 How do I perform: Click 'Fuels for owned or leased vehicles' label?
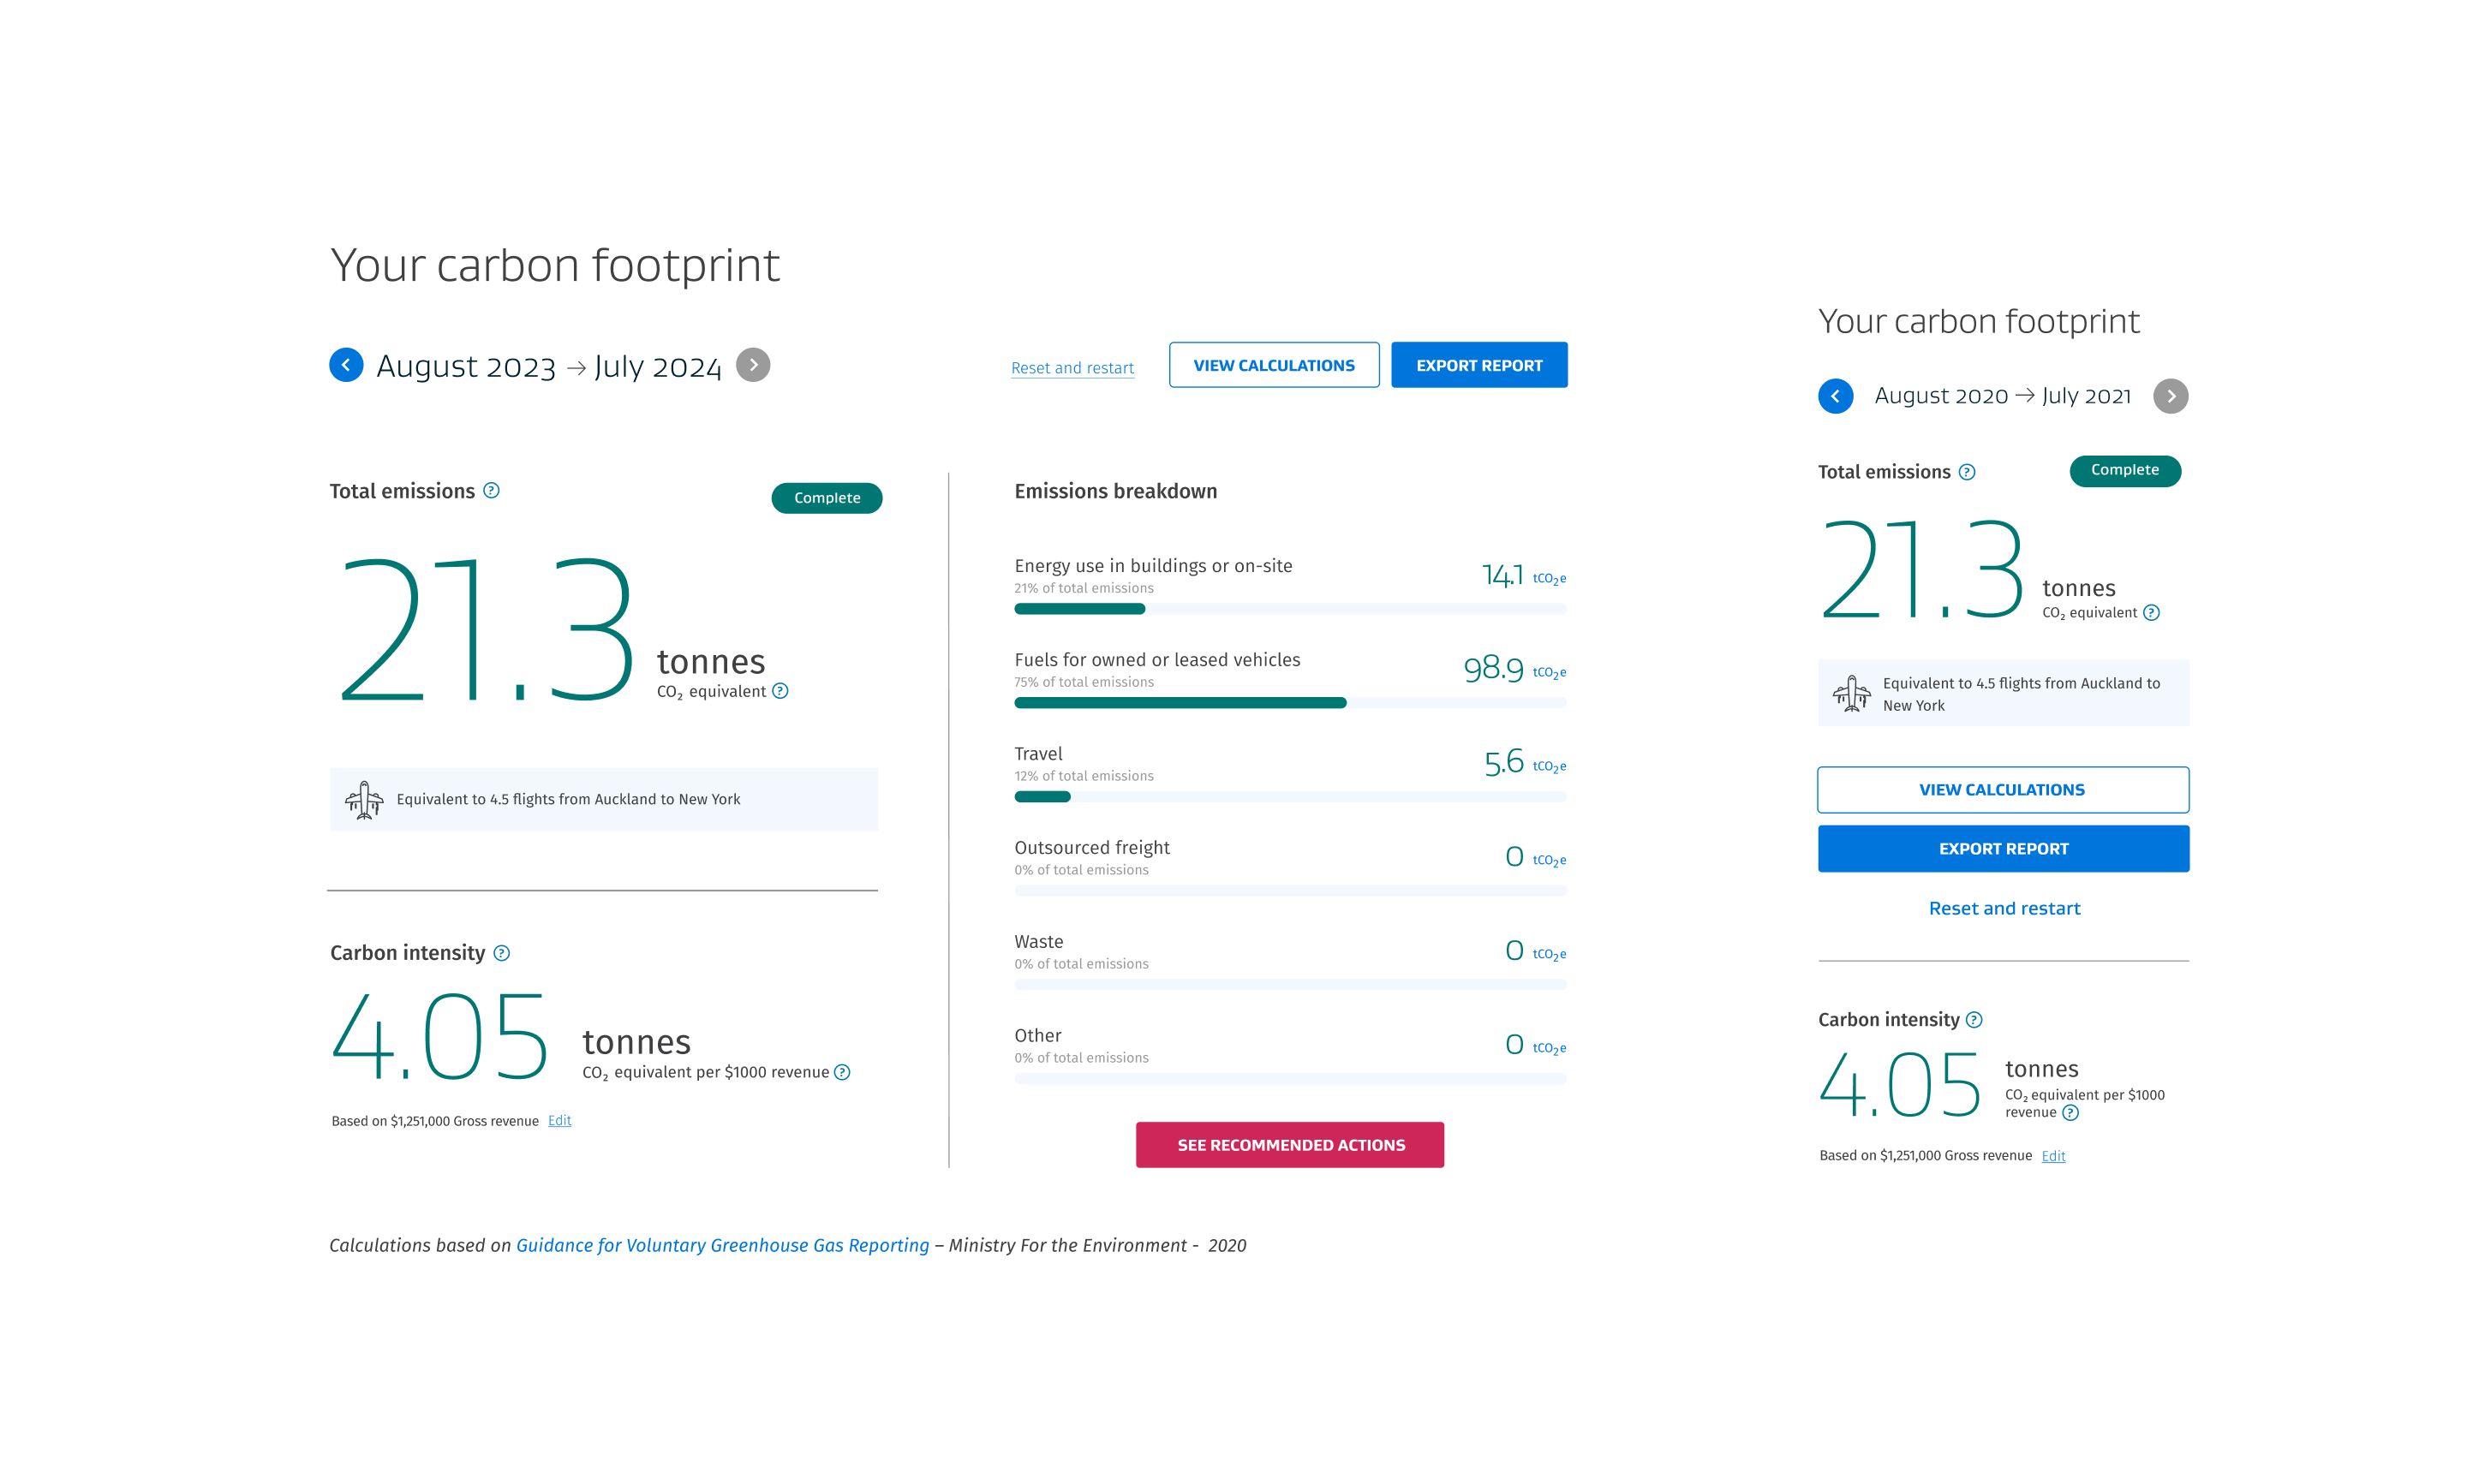(x=1157, y=660)
